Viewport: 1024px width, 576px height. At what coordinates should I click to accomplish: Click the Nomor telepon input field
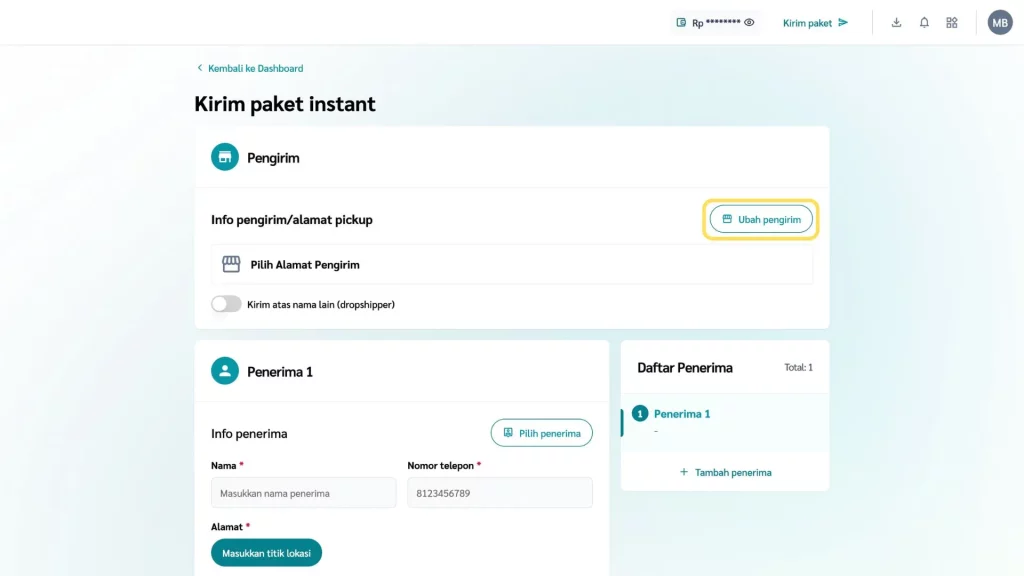pos(499,493)
